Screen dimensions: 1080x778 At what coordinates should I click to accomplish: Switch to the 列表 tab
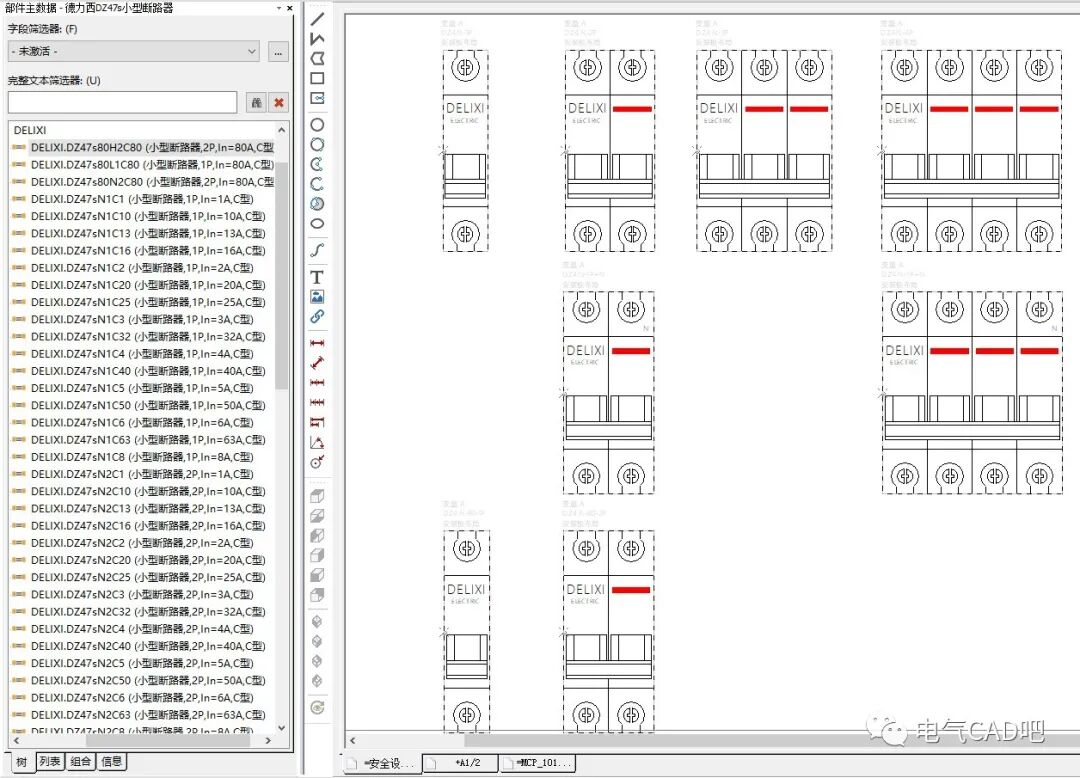click(x=50, y=761)
